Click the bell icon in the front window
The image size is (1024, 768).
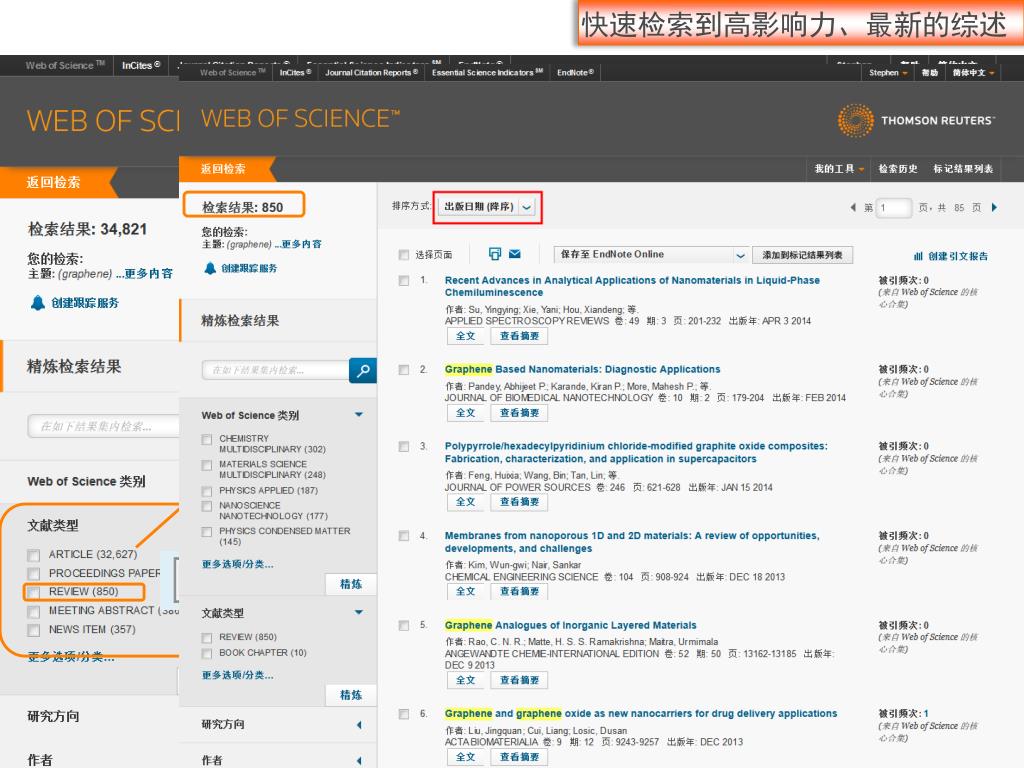(x=210, y=268)
